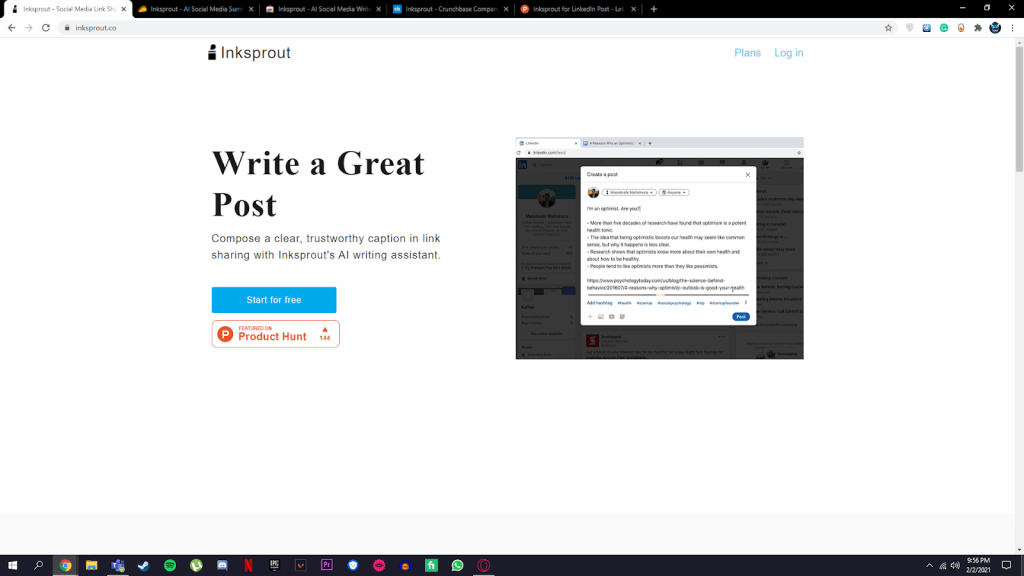The height and width of the screenshot is (576, 1024).
Task: Open Spotify from the taskbar
Action: 170,566
